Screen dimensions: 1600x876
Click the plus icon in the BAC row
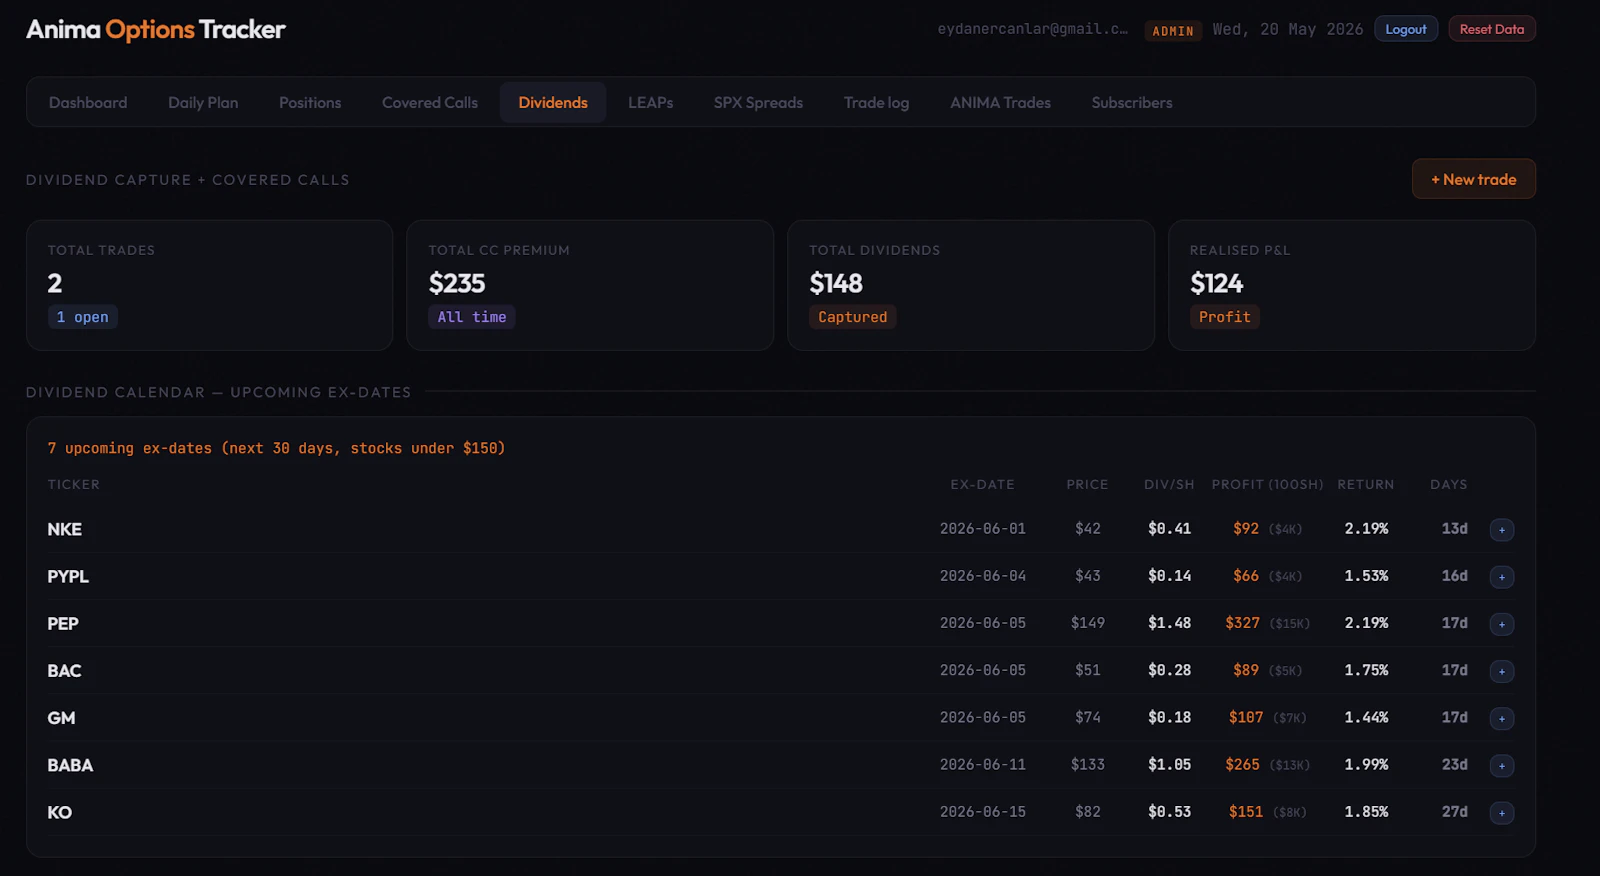1502,671
